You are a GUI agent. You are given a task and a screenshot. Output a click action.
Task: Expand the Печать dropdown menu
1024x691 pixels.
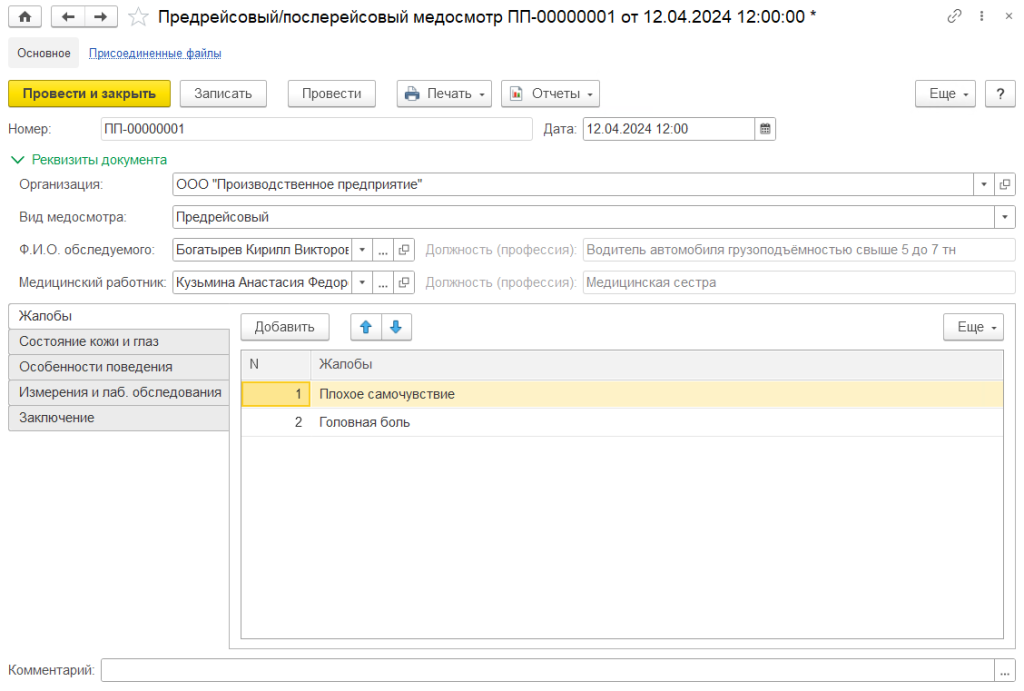click(x=445, y=93)
